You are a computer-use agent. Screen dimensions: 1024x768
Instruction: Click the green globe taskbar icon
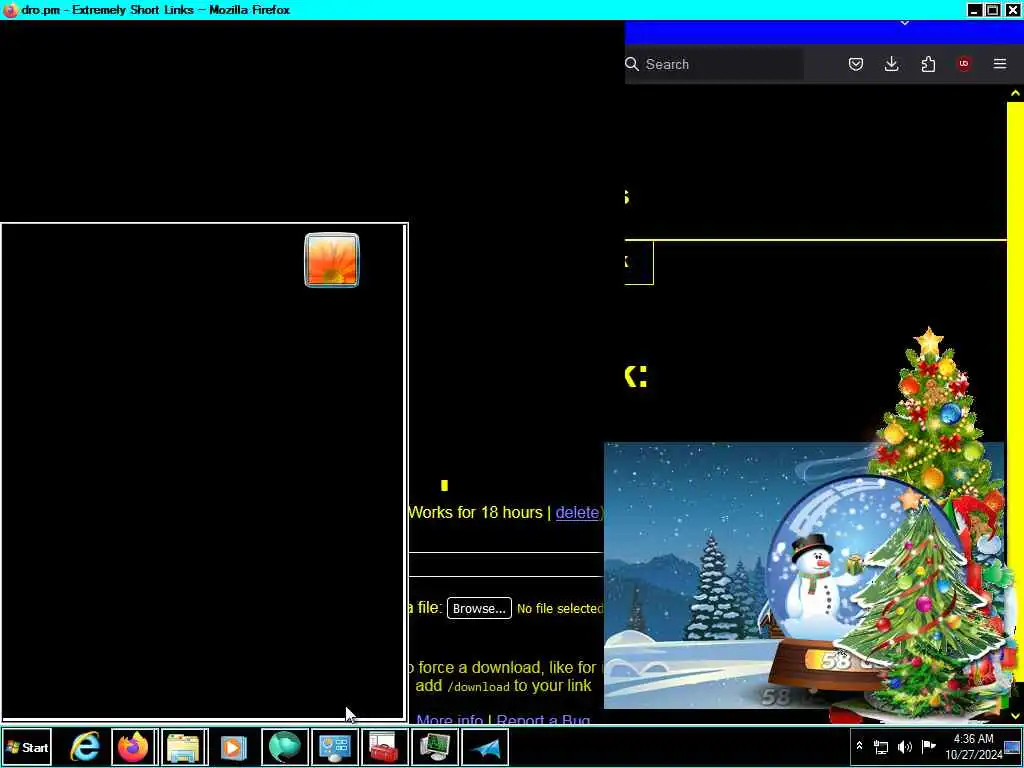[285, 747]
